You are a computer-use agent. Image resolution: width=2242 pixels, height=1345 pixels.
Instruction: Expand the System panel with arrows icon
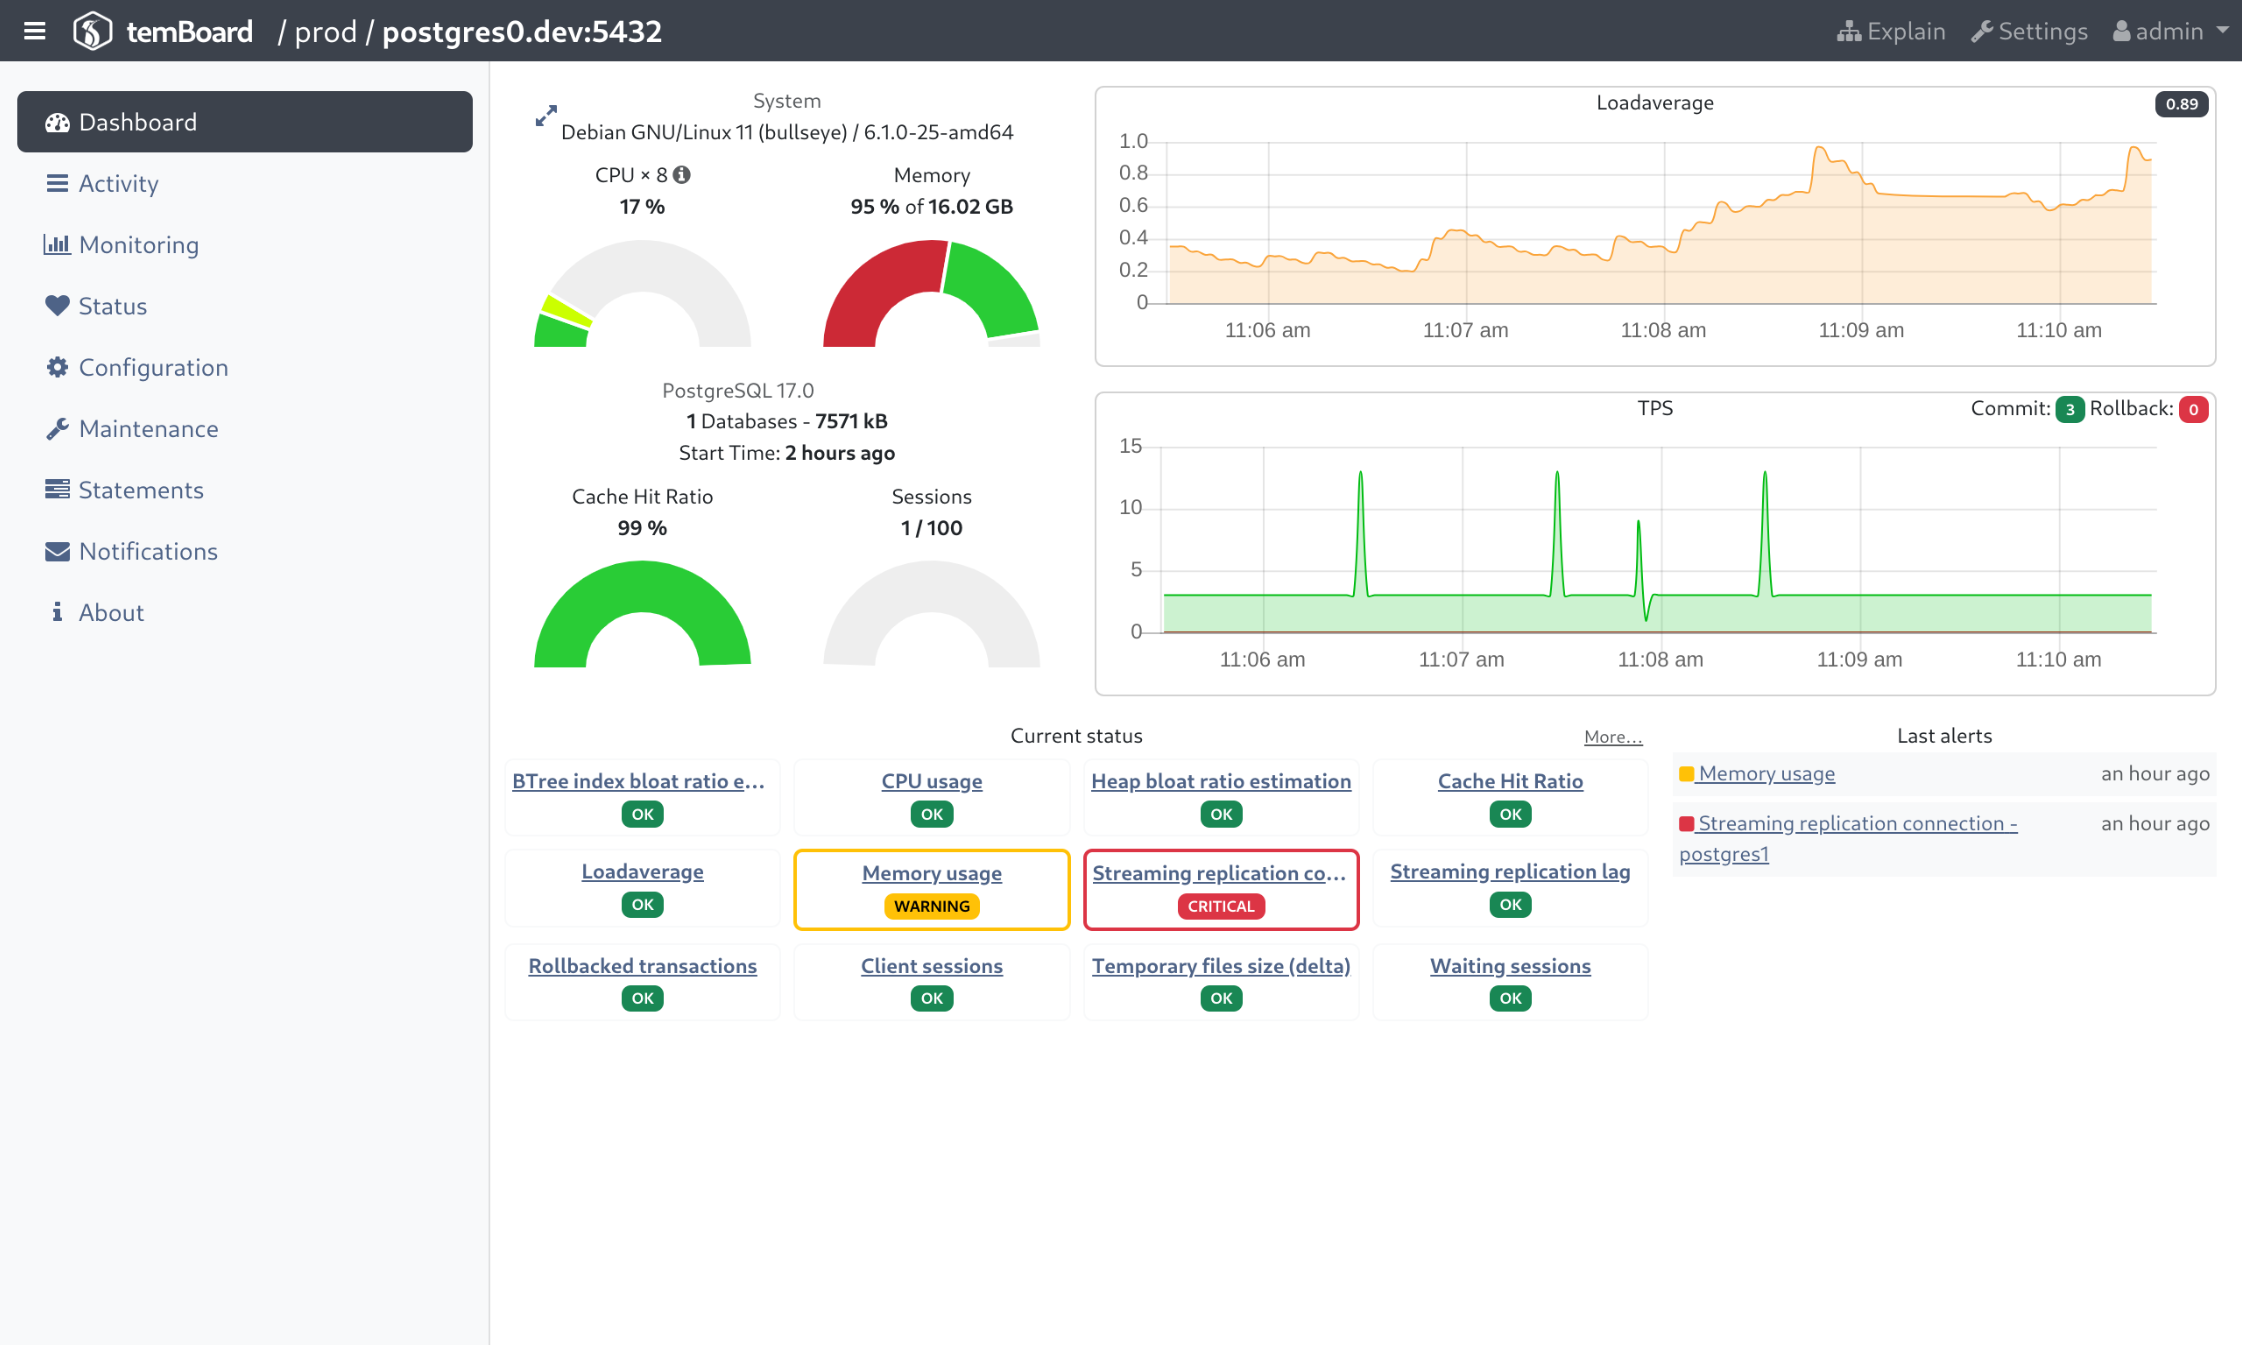pyautogui.click(x=545, y=116)
